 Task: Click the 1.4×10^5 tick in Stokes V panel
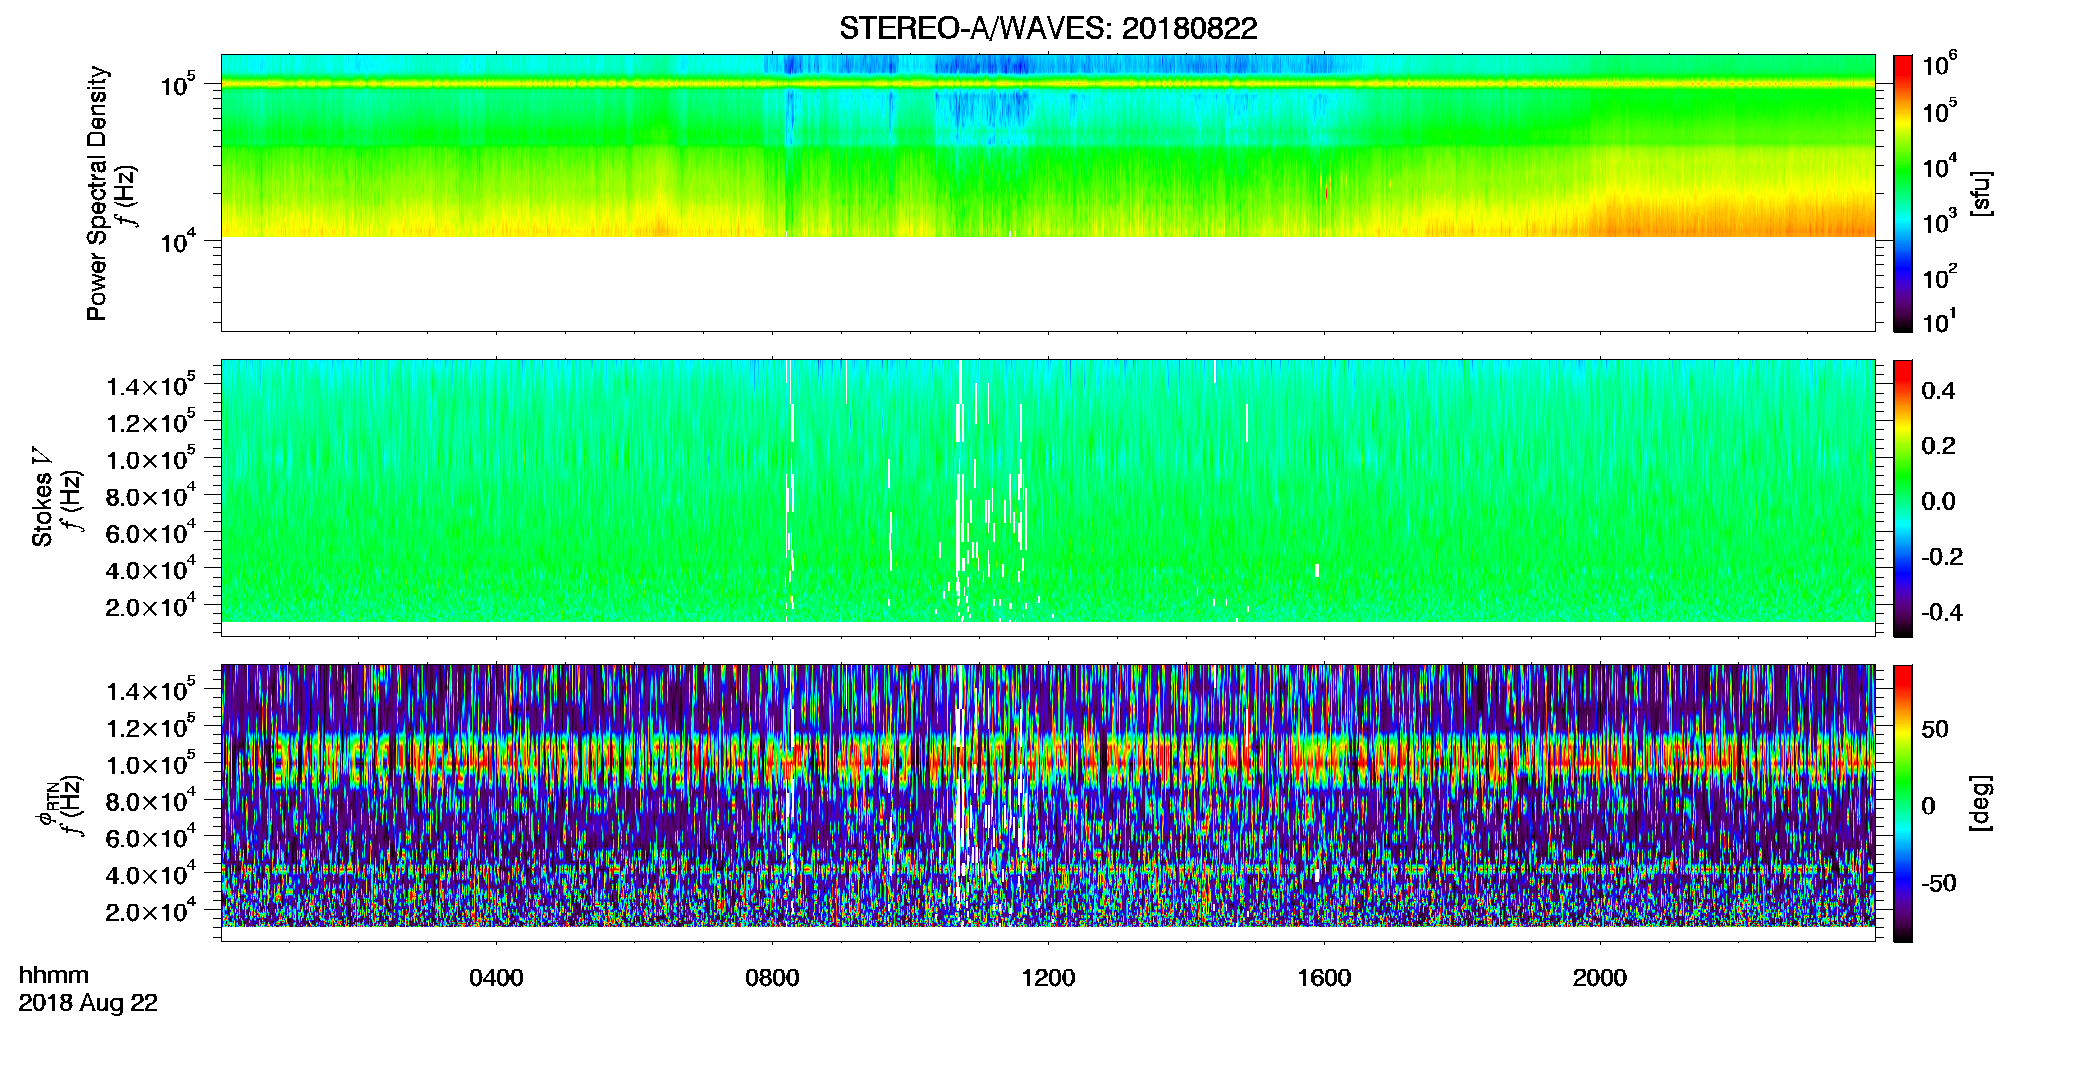[150, 386]
